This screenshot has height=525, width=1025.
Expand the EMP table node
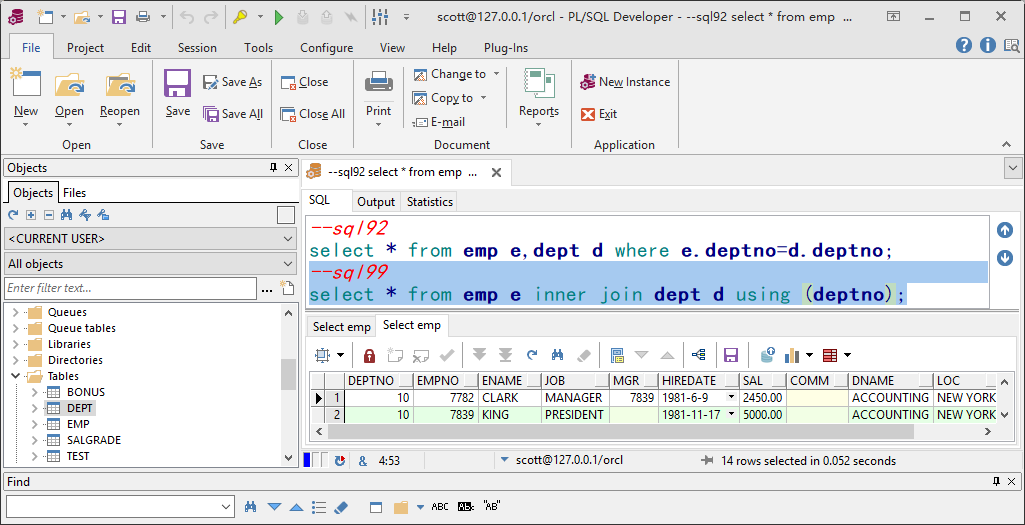[35, 424]
